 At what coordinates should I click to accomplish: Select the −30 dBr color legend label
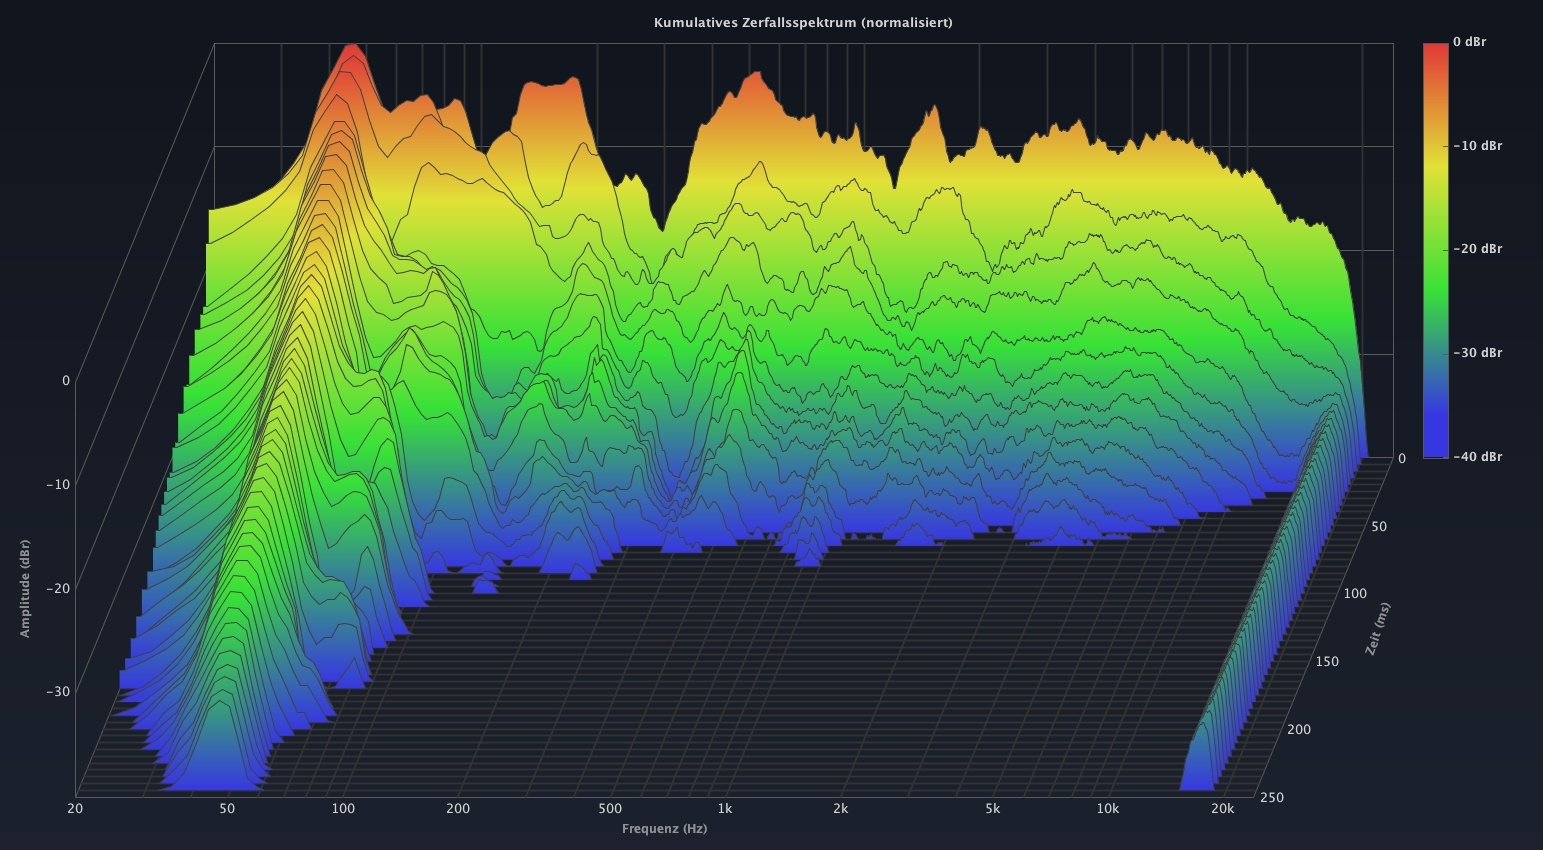tap(1477, 353)
